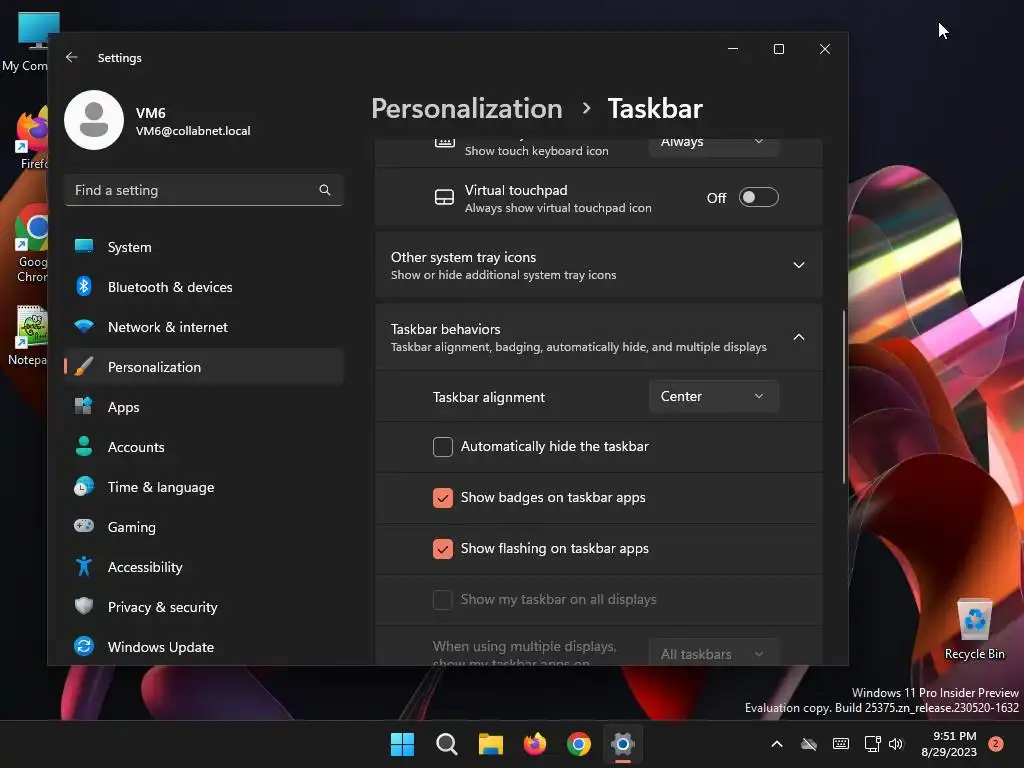Open the clock showing 9:51 PM

coord(949,744)
